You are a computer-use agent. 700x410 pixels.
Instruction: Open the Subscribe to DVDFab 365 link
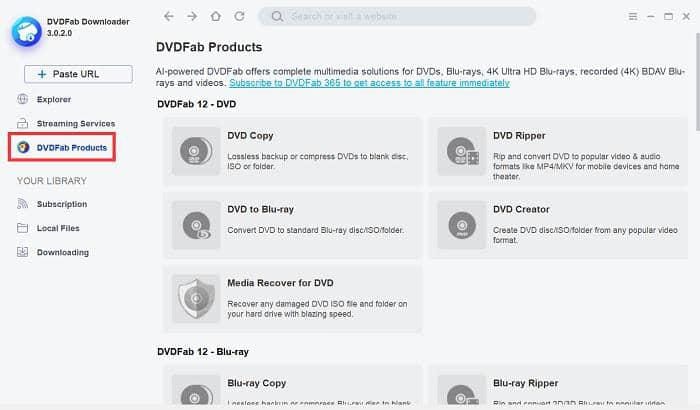click(369, 83)
